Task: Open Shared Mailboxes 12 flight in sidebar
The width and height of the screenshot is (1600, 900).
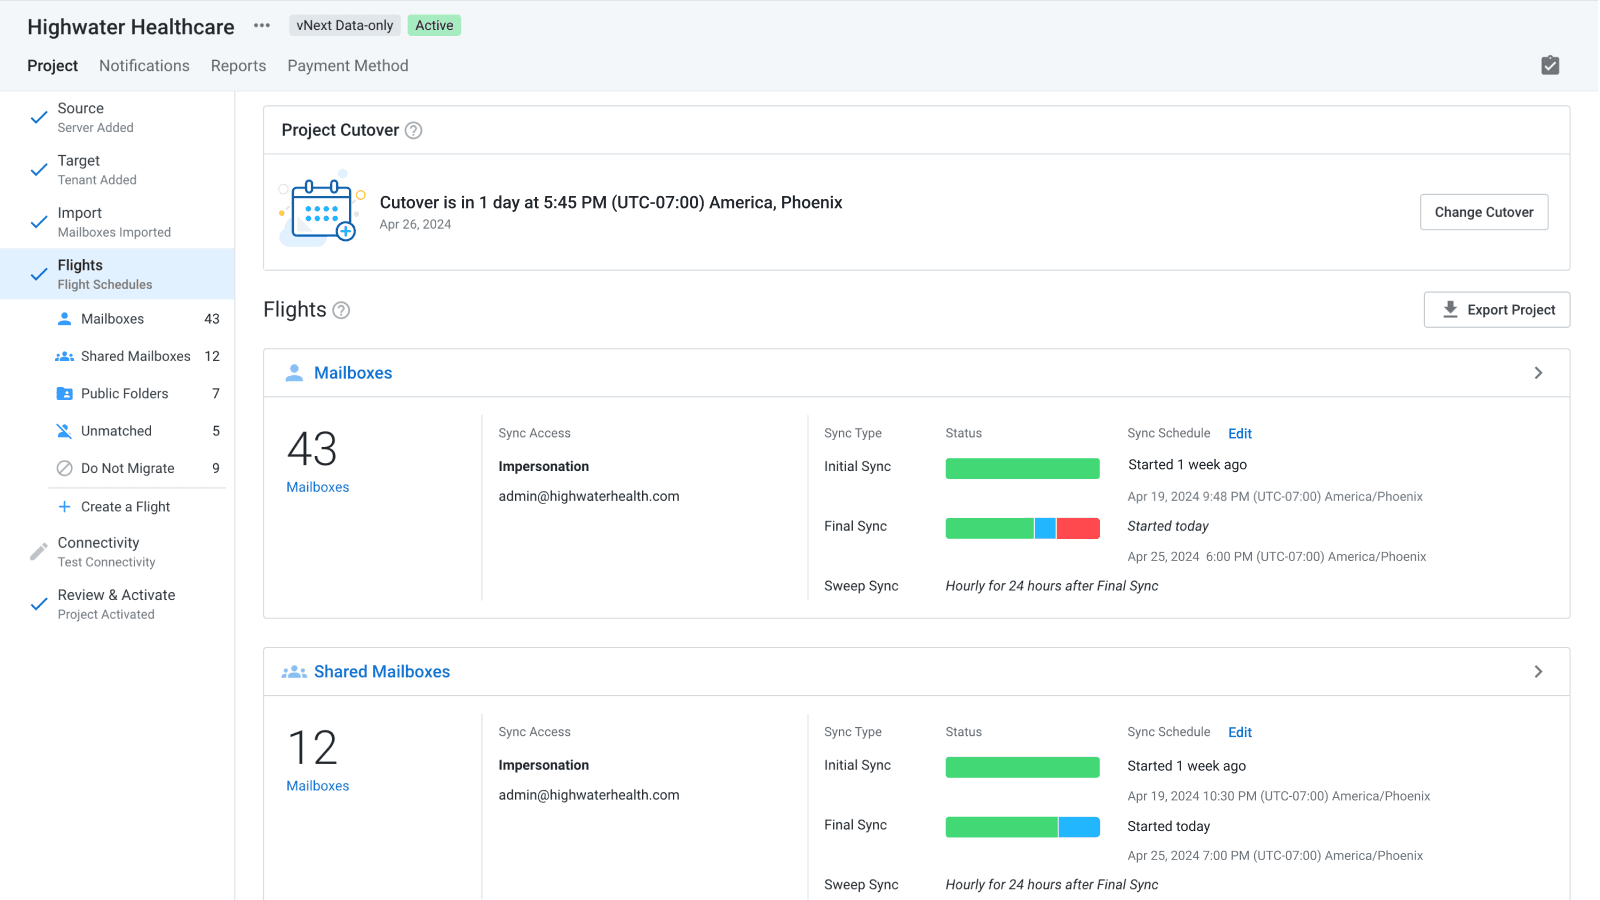Action: click(x=137, y=356)
